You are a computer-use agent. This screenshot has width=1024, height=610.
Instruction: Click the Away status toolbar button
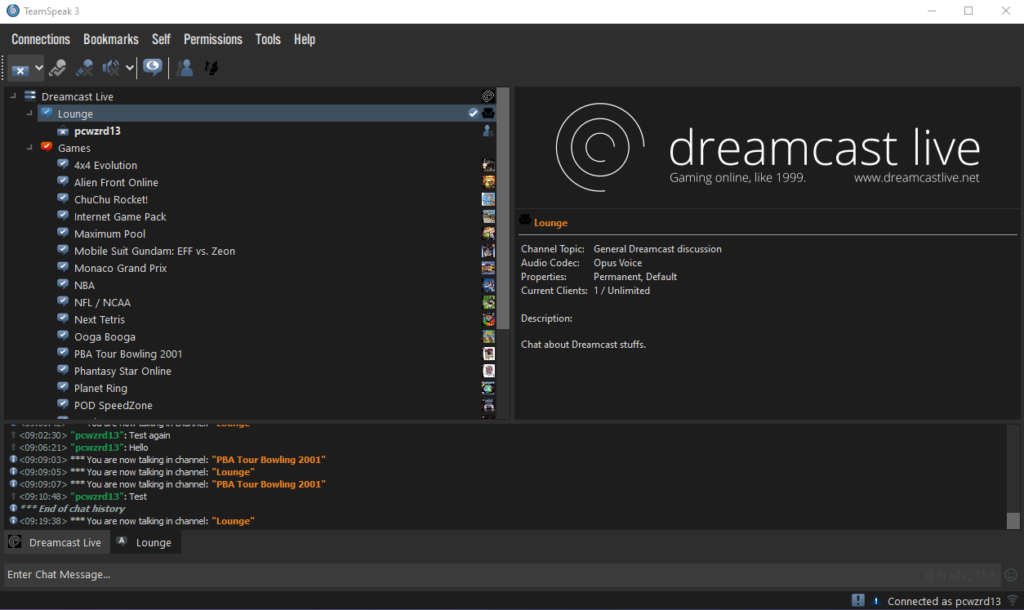click(x=20, y=69)
